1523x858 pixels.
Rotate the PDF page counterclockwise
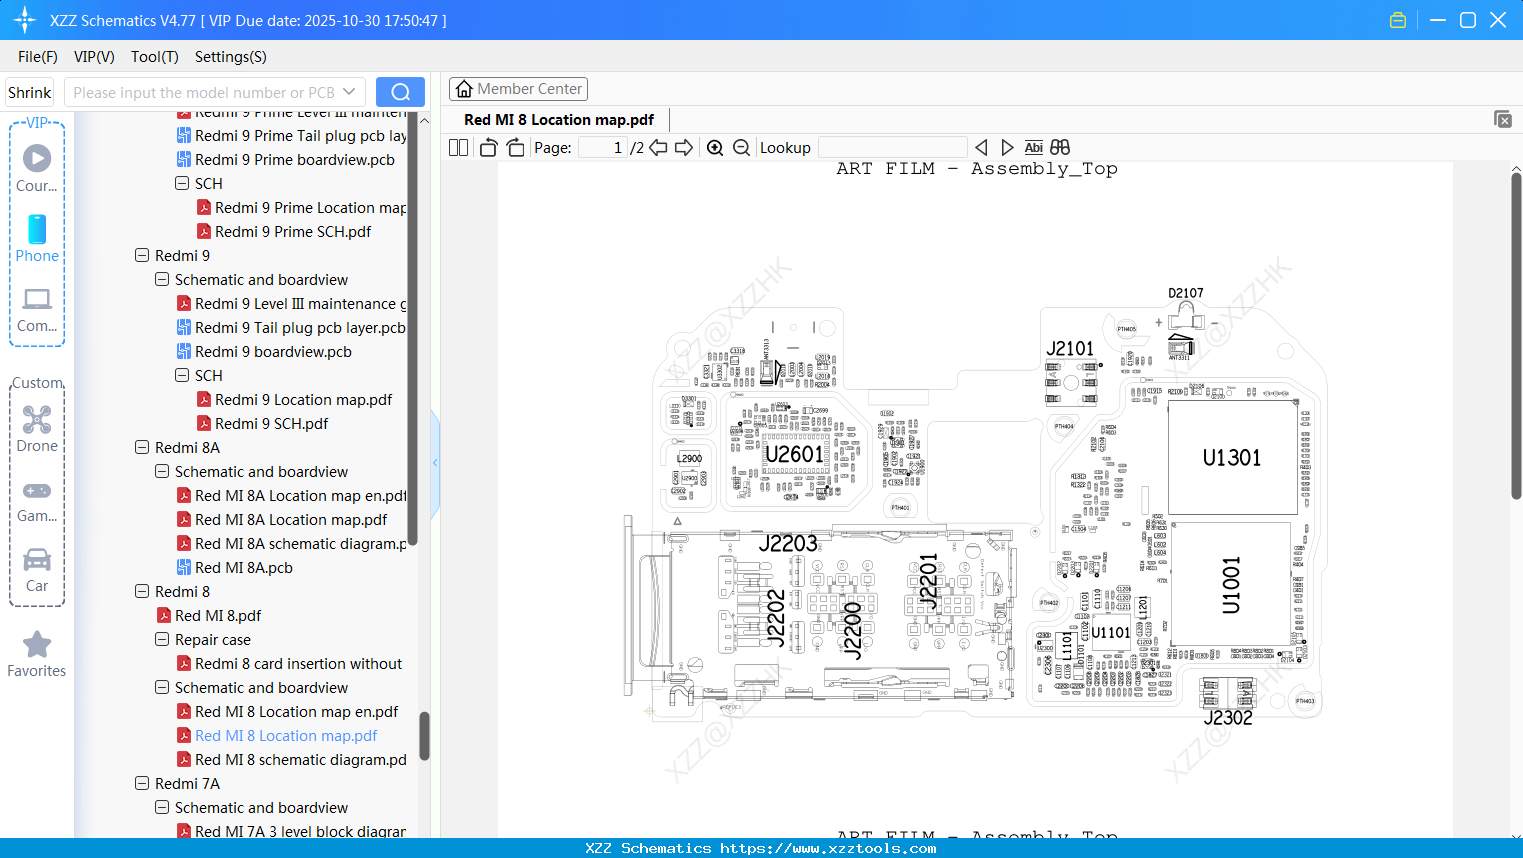[487, 147]
